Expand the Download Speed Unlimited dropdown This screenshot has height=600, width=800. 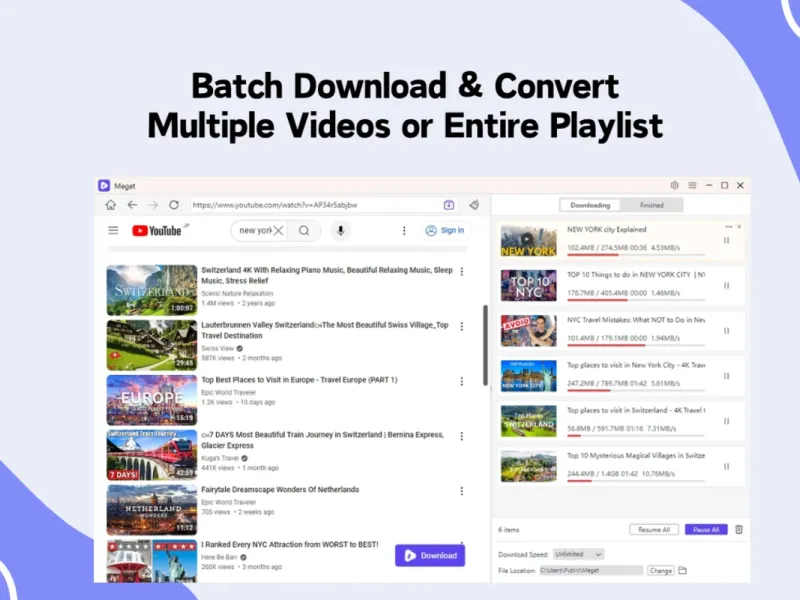click(579, 554)
